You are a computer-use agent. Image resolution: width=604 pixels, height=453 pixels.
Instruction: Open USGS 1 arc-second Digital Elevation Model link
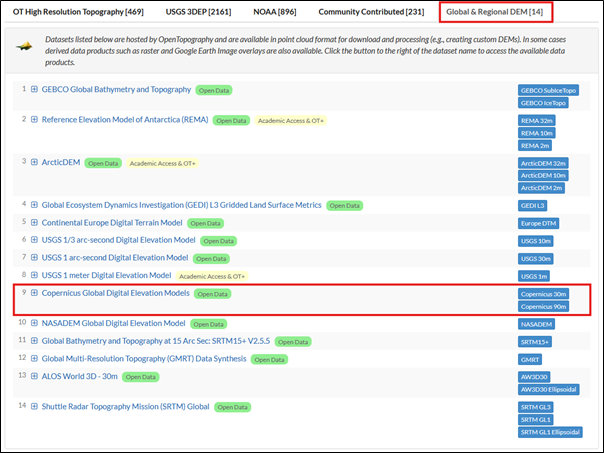click(115, 258)
